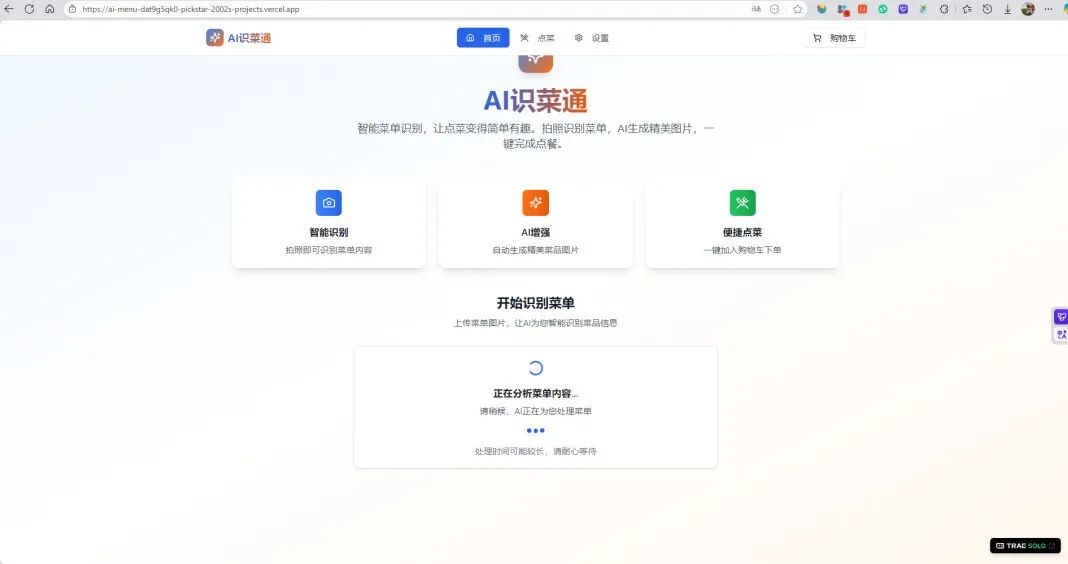Click the 拍照即可识别菜单内容 description
The width and height of the screenshot is (1068, 564).
[x=329, y=250]
